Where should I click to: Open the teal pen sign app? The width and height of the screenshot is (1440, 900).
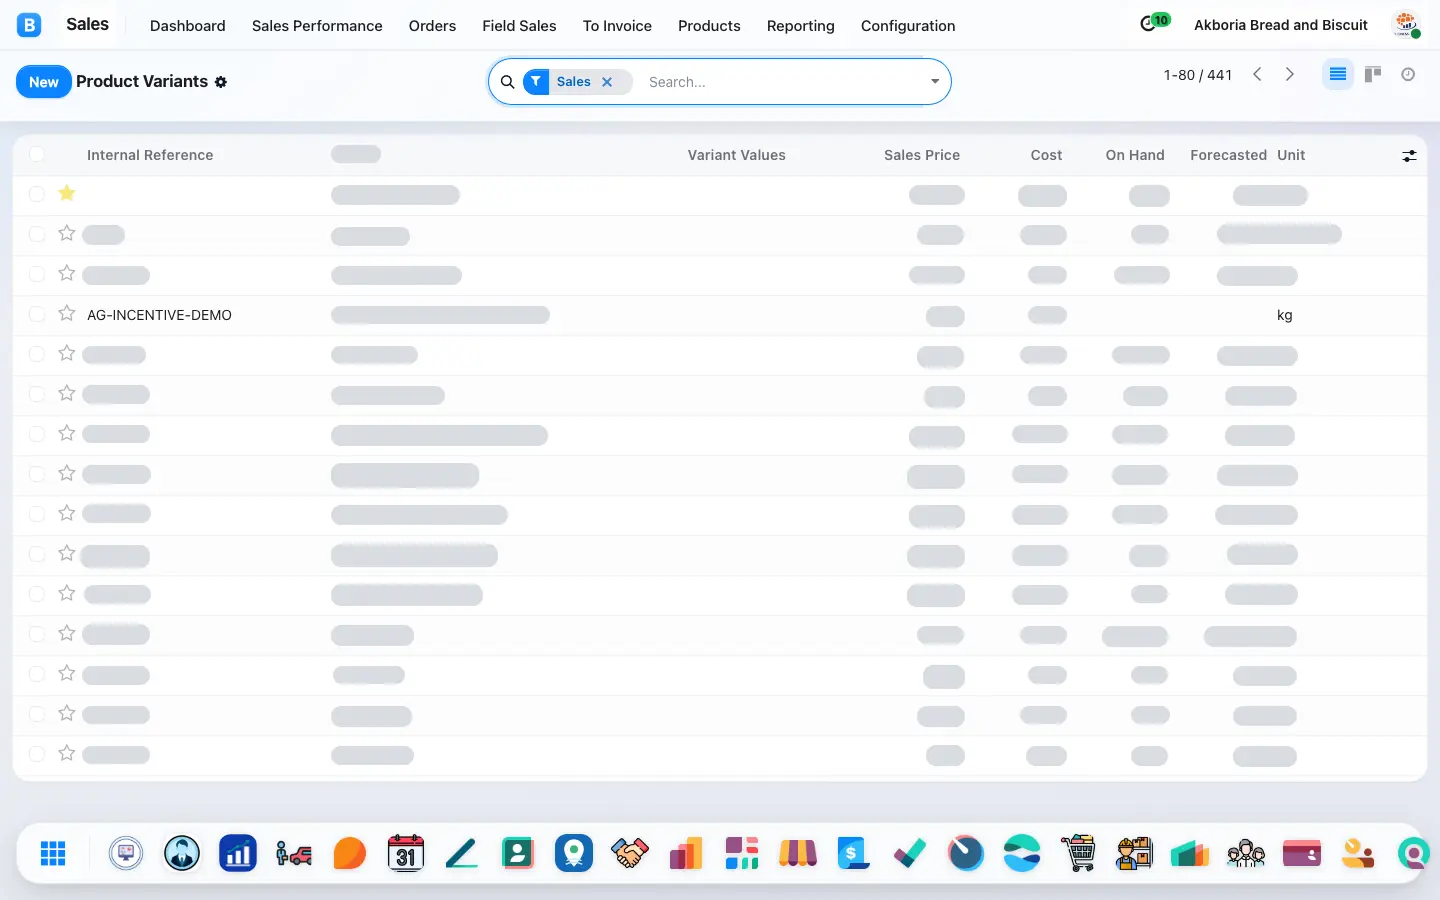462,853
